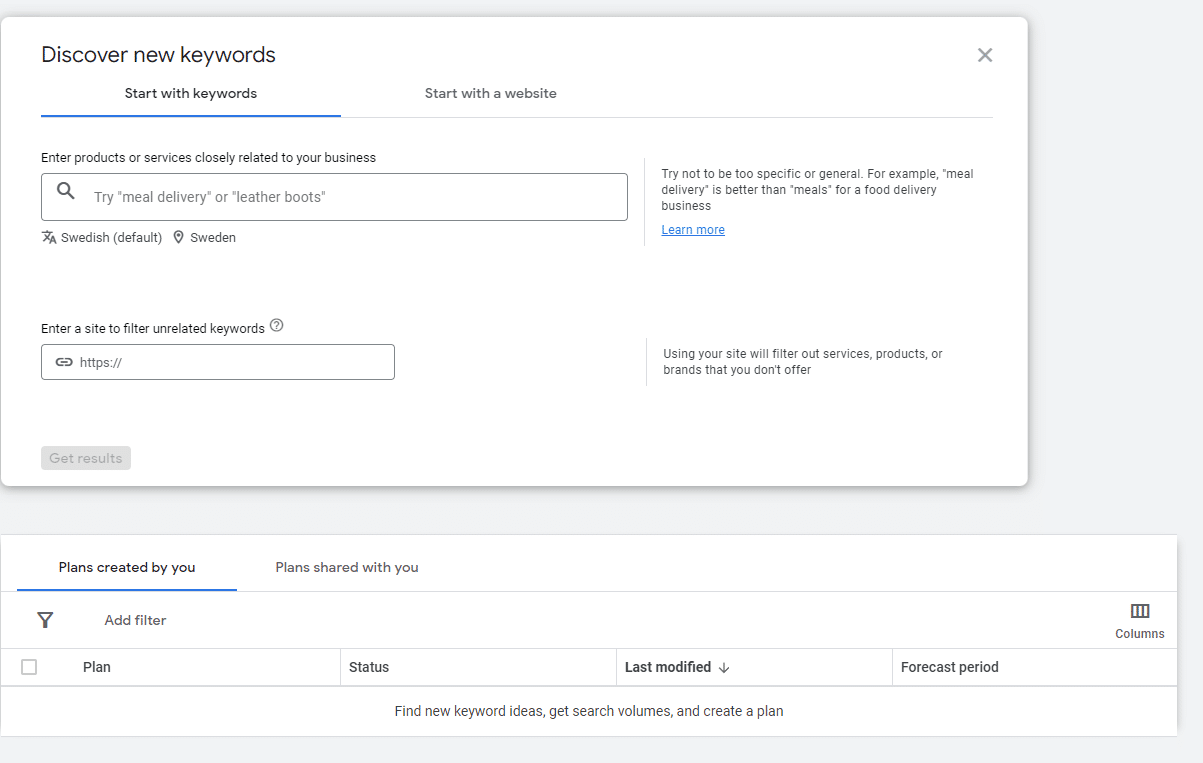Screen dimensions: 1203x763
Task: Click the search magnifier icon in keyword field
Action: pos(66,191)
